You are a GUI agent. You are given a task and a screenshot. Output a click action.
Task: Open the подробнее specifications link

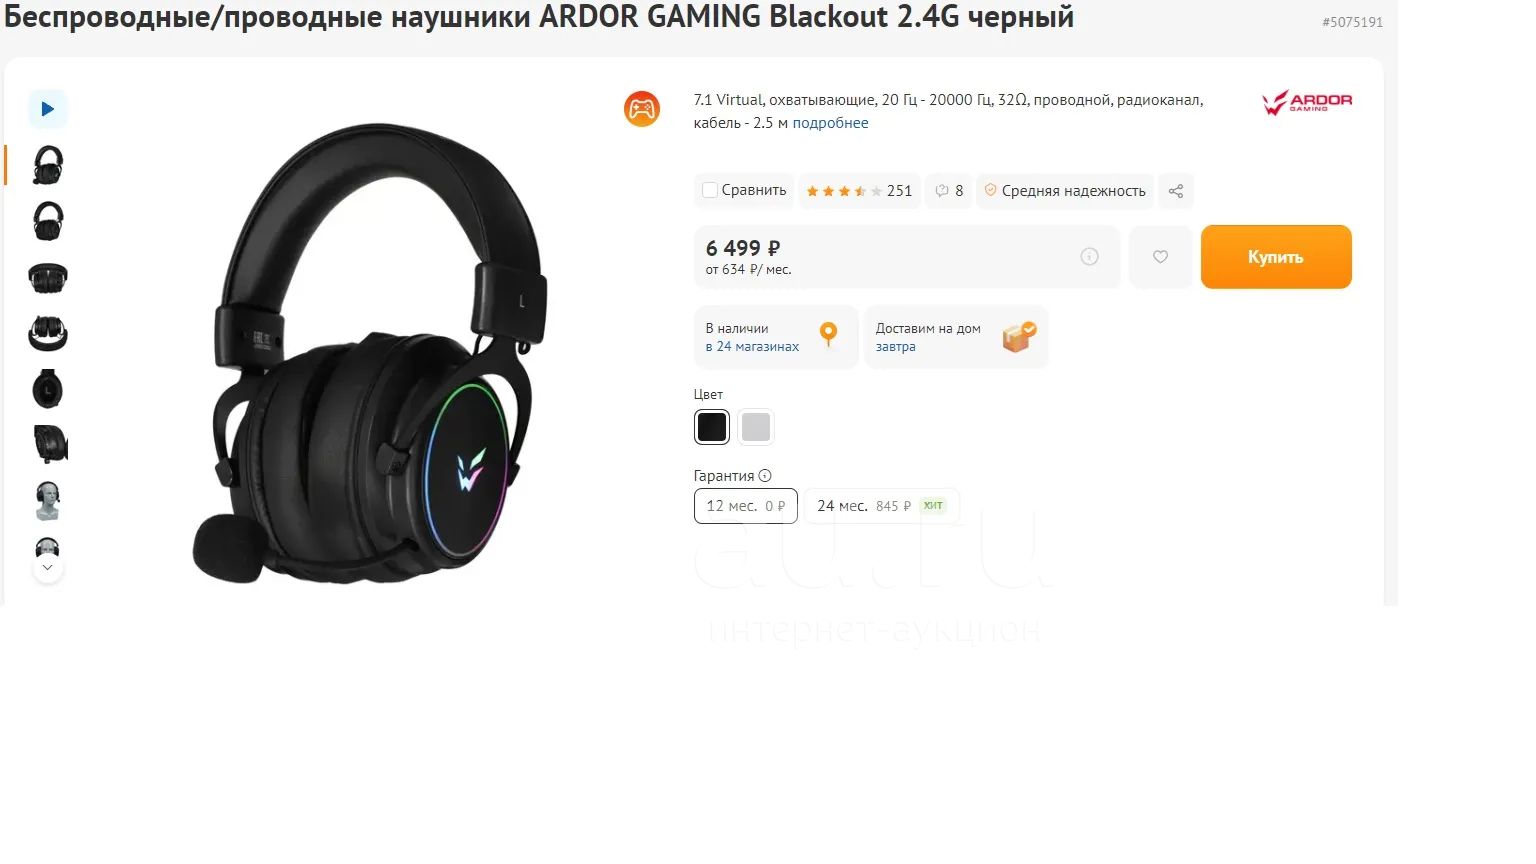click(x=830, y=123)
